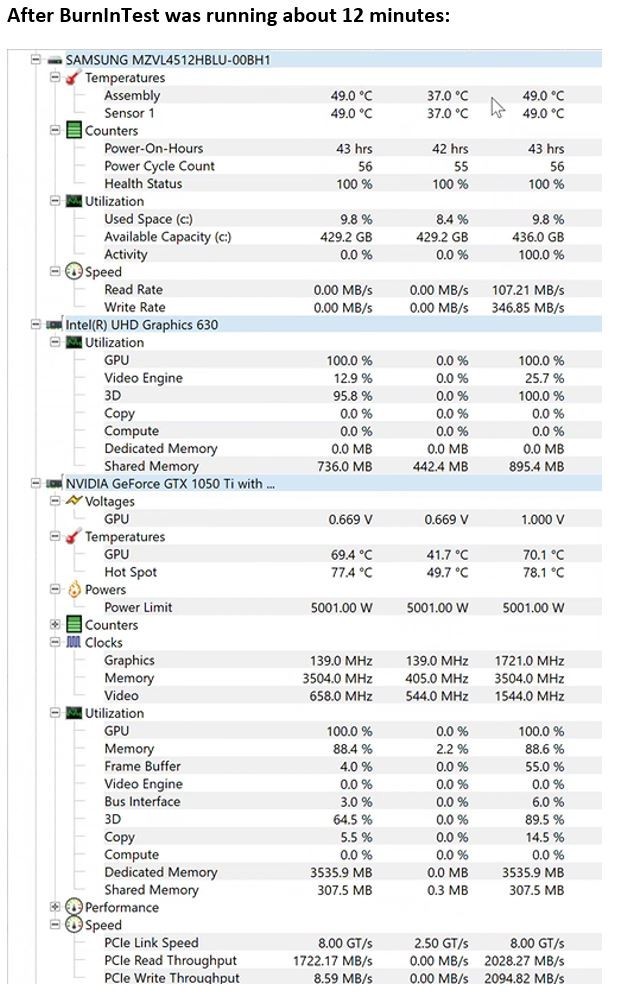The height and width of the screenshot is (1000, 618).
Task: Click the SSD Temperatures thermometer icon
Action: [x=73, y=78]
